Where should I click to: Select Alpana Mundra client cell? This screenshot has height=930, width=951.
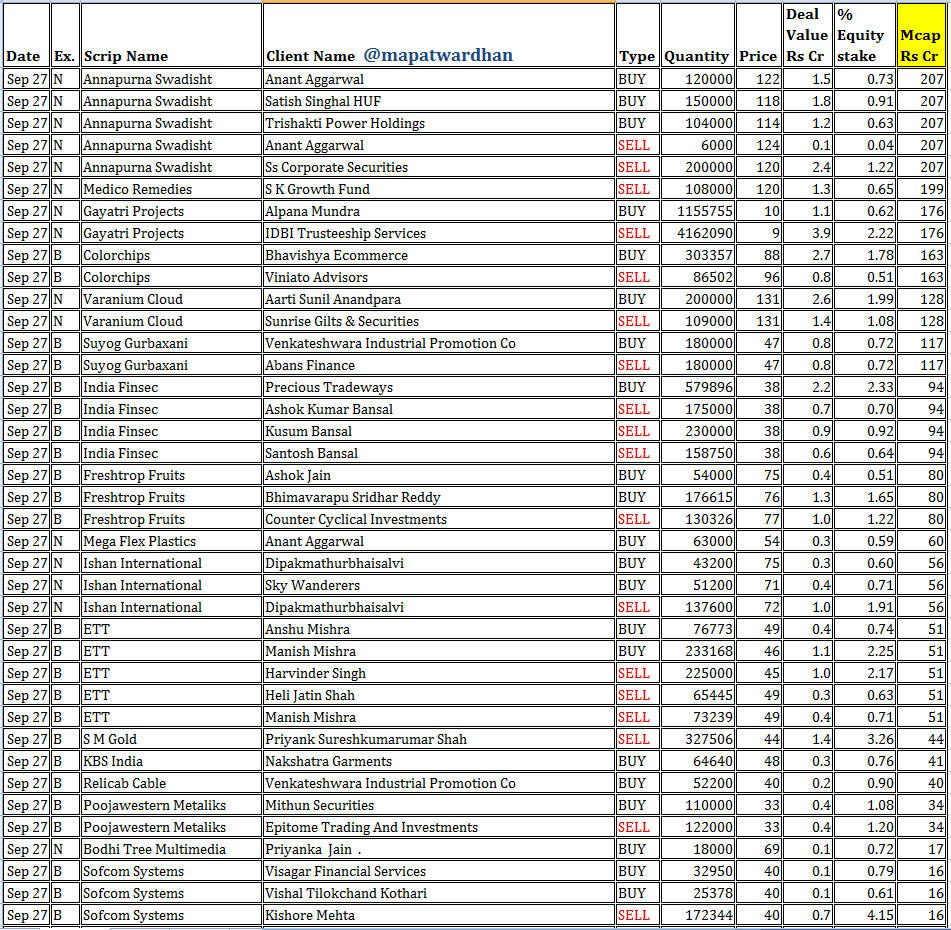pyautogui.click(x=439, y=211)
